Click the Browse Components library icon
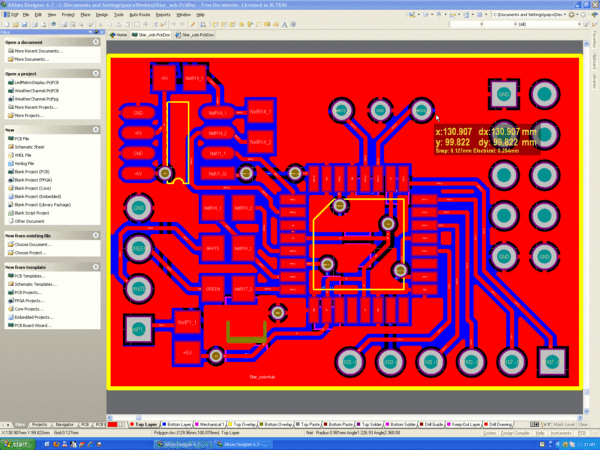This screenshot has height=450, width=600. point(203,24)
